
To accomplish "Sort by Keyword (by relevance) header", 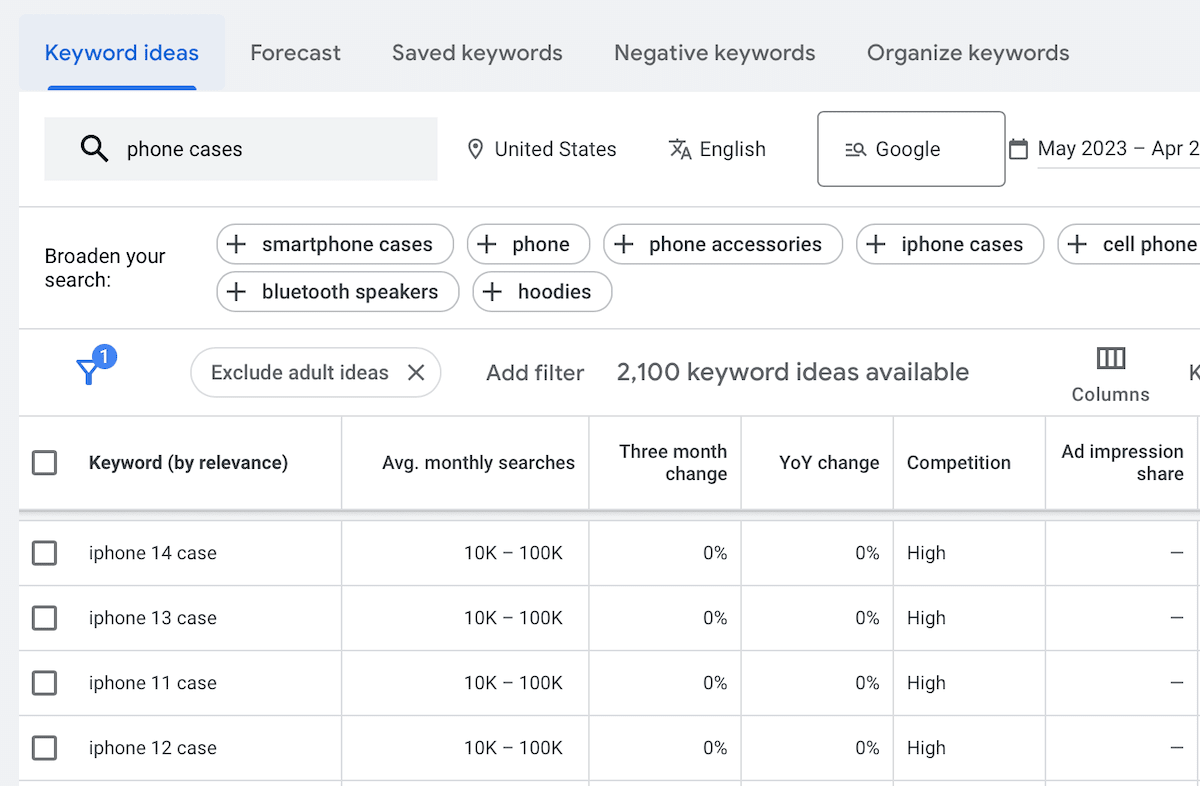I will pos(188,463).
